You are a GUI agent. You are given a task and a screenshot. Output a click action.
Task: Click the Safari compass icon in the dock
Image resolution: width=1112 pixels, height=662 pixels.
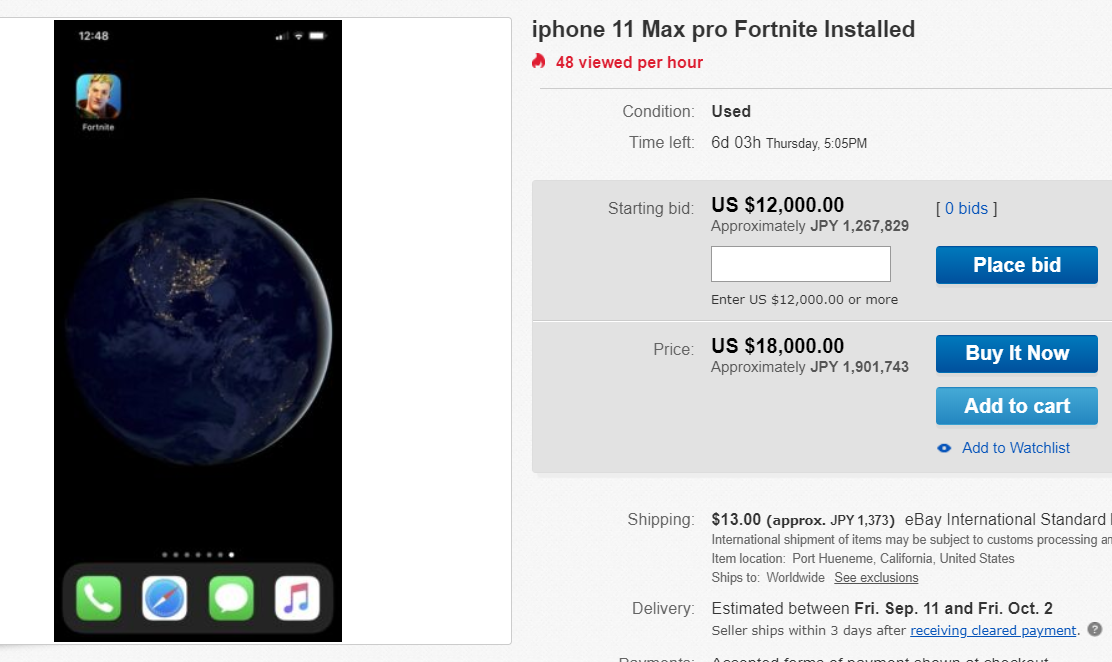coord(164,598)
